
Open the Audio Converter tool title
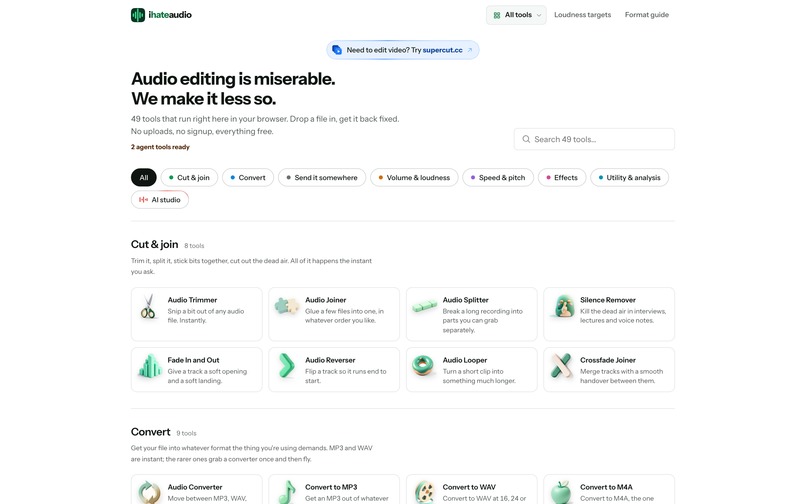click(195, 487)
